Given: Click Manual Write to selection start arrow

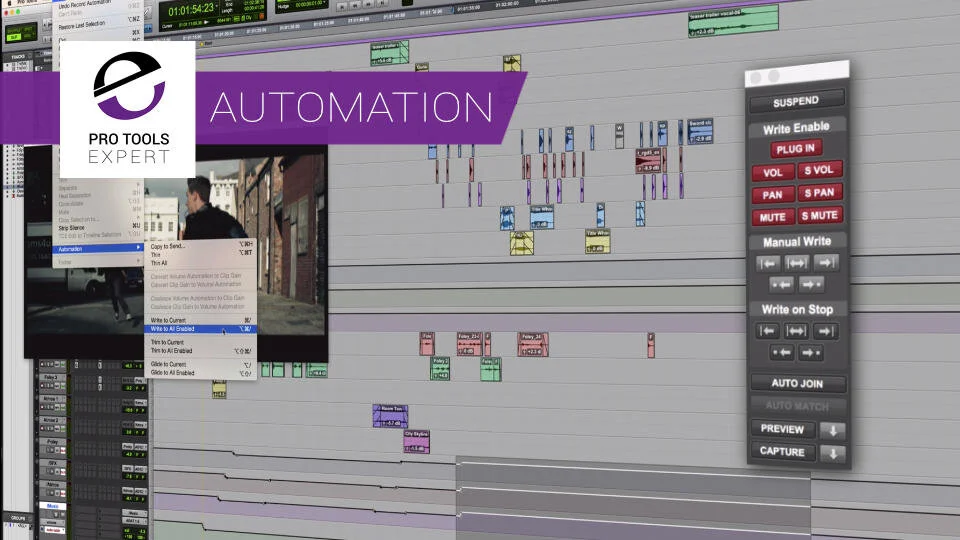Looking at the screenshot, I should click(x=768, y=263).
